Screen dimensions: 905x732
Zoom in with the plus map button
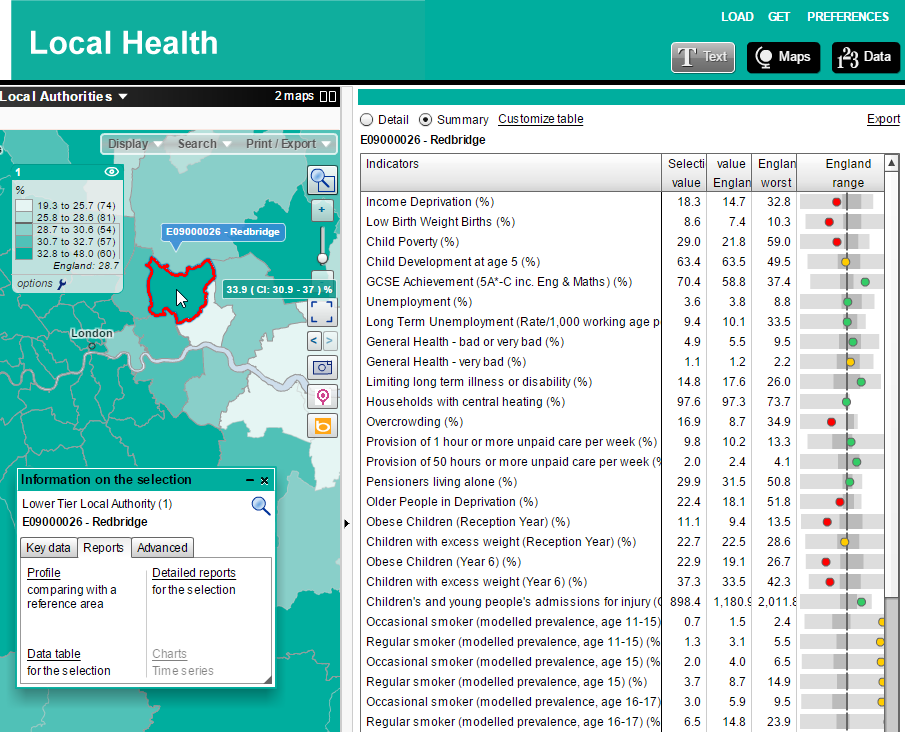coord(321,210)
